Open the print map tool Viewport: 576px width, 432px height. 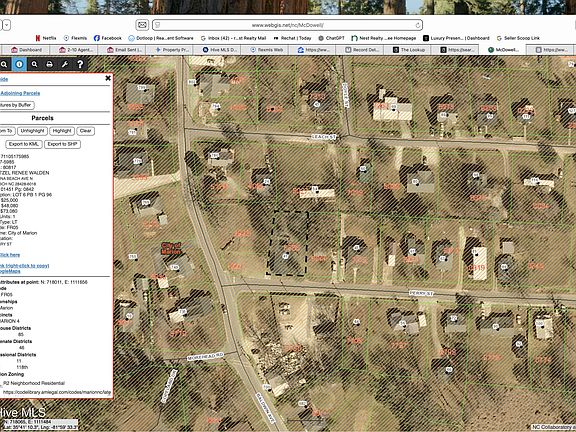point(50,64)
